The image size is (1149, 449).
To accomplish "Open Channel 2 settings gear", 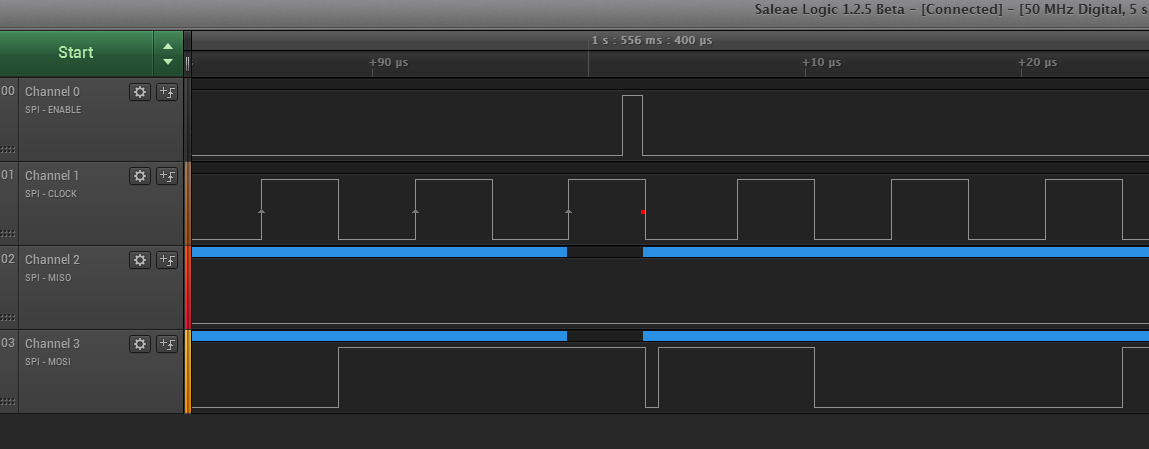I will click(140, 260).
